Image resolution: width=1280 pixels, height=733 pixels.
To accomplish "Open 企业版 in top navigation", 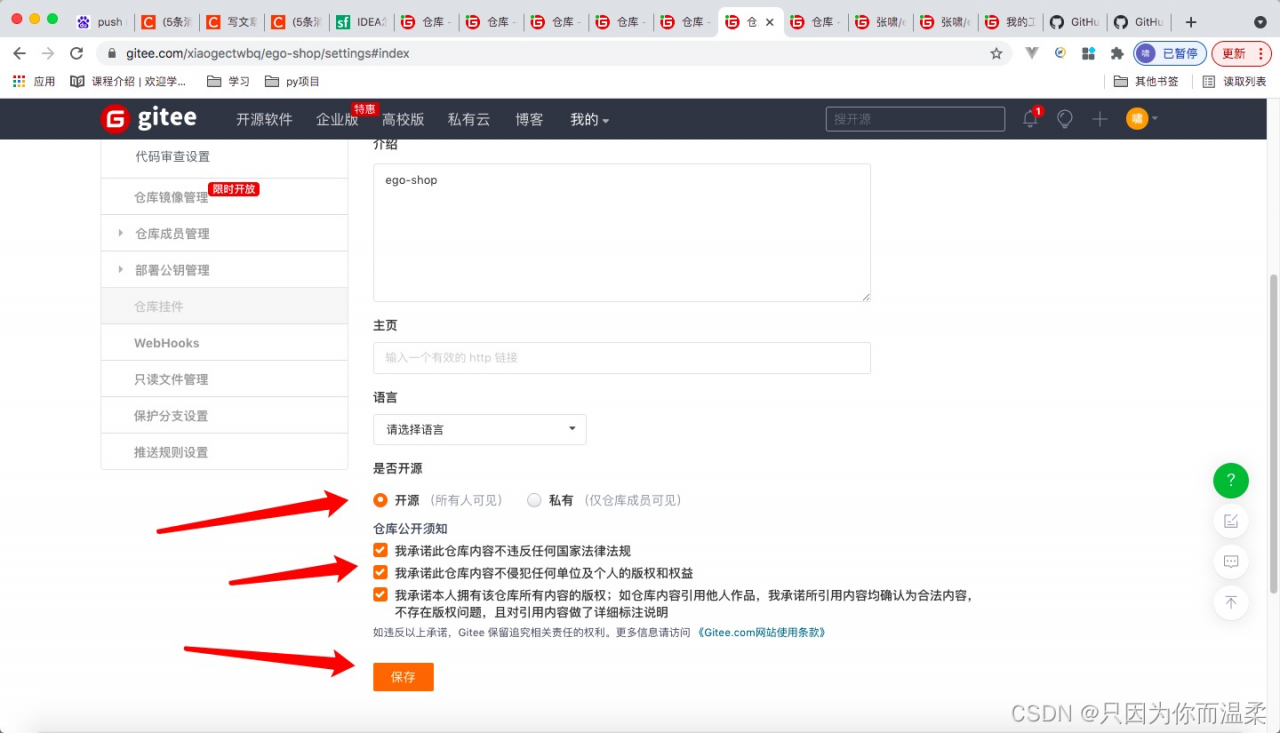I will pyautogui.click(x=337, y=119).
